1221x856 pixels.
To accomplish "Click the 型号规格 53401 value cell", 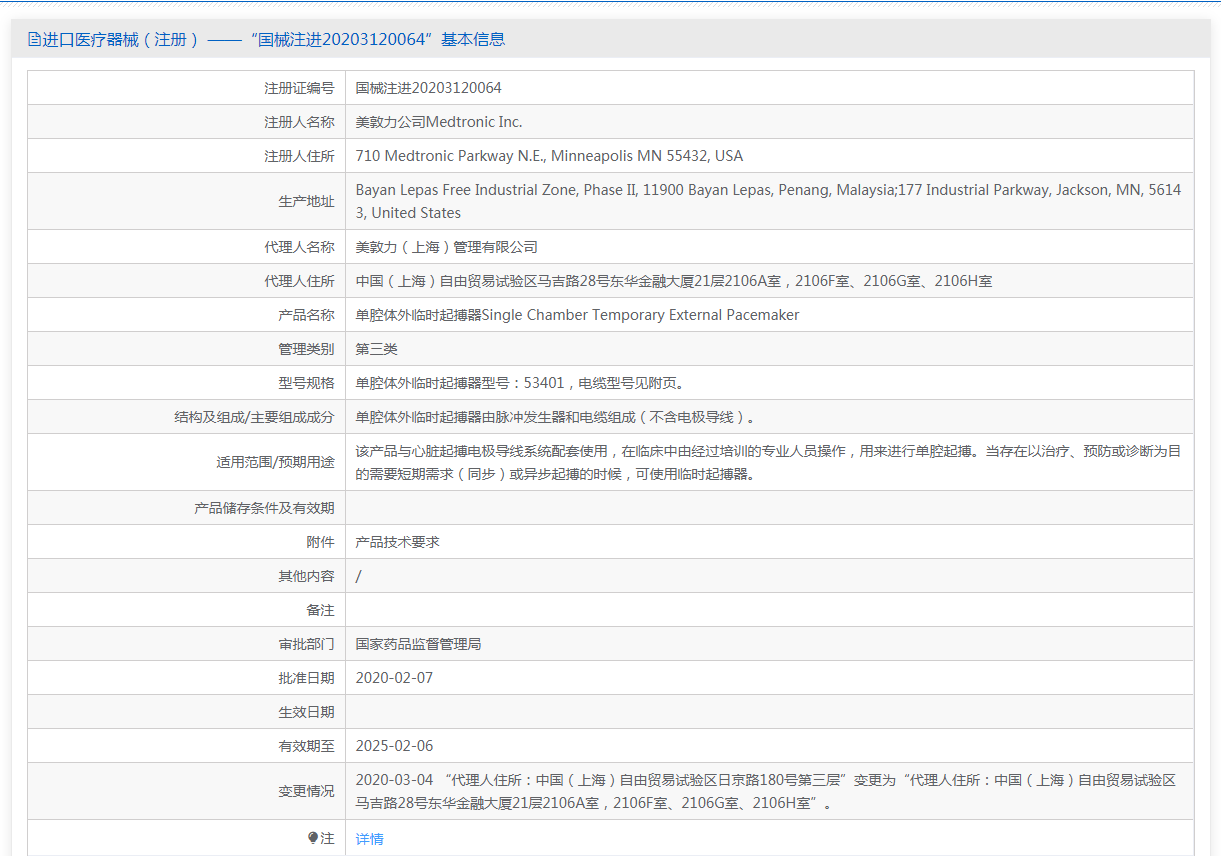I will point(770,383).
